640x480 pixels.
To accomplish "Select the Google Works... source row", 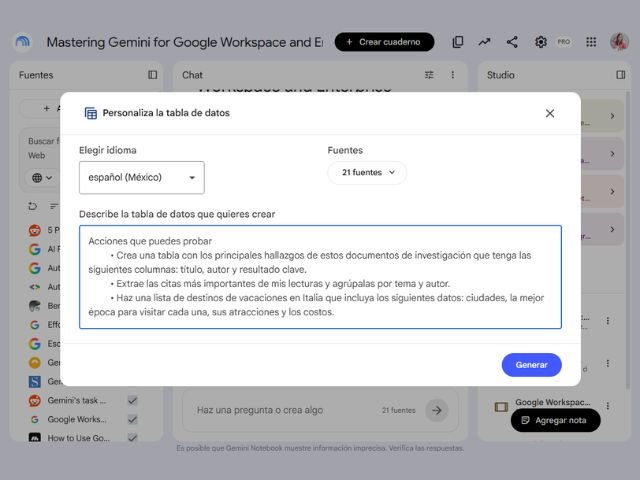I will 83,419.
